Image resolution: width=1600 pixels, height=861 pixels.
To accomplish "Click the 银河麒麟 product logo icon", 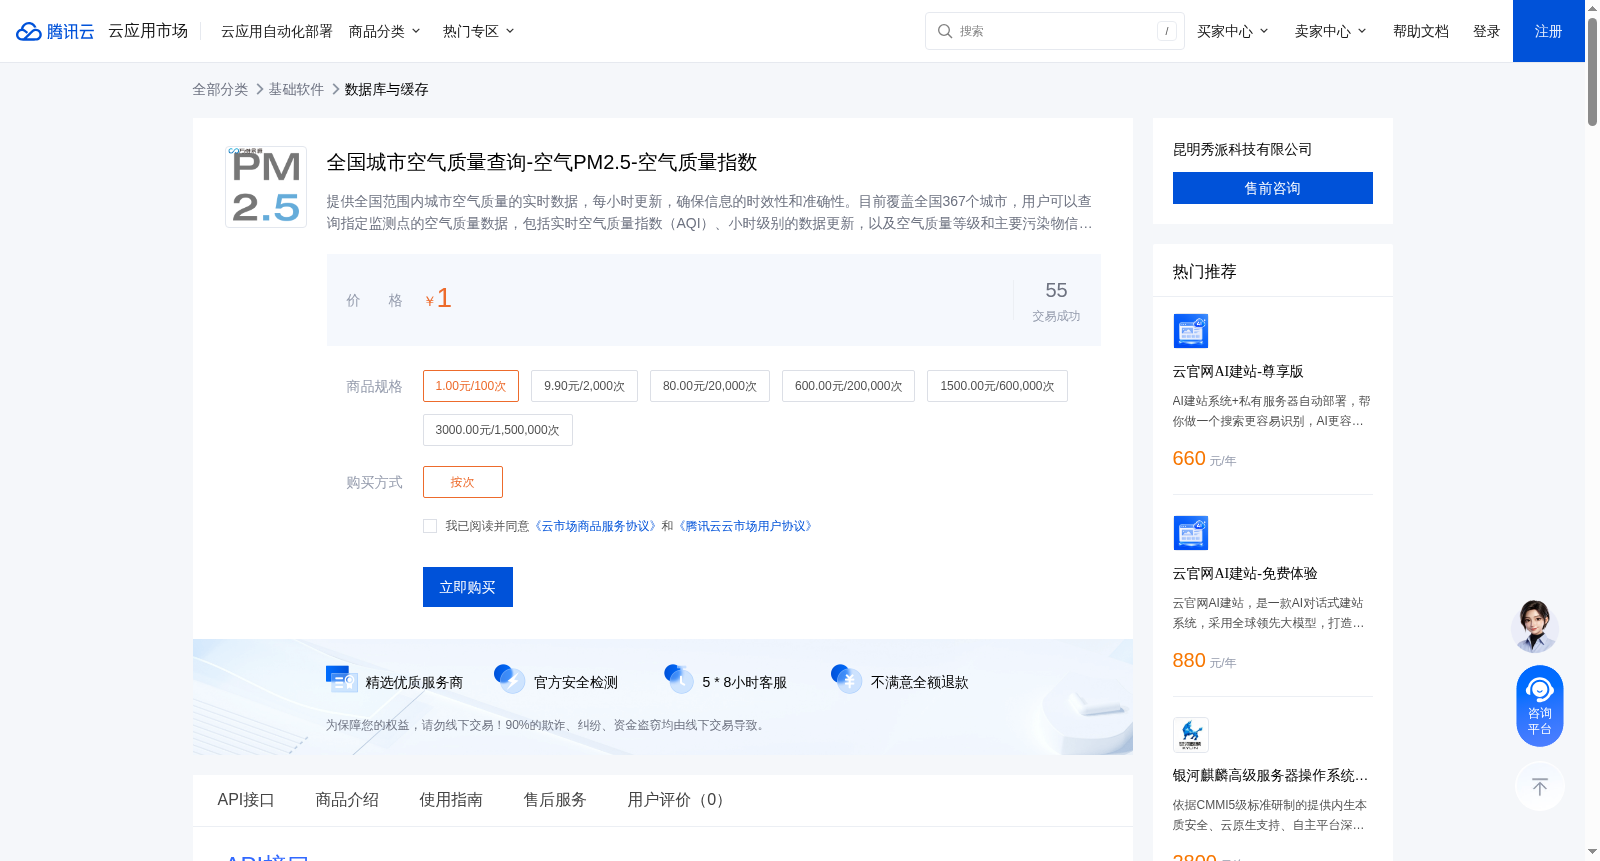I will tap(1190, 735).
